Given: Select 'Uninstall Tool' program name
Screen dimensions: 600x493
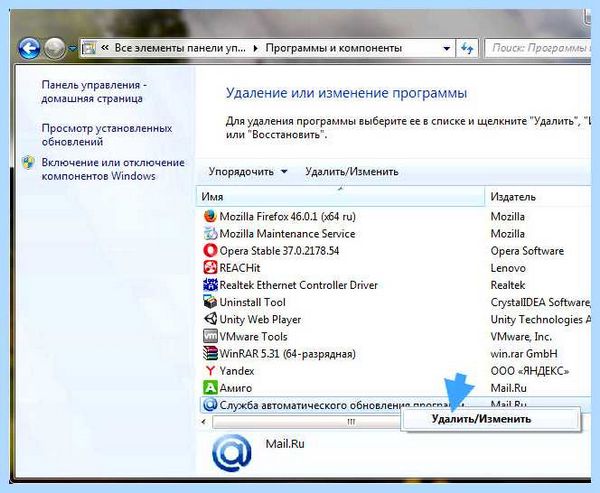Looking at the screenshot, I should click(x=253, y=302).
